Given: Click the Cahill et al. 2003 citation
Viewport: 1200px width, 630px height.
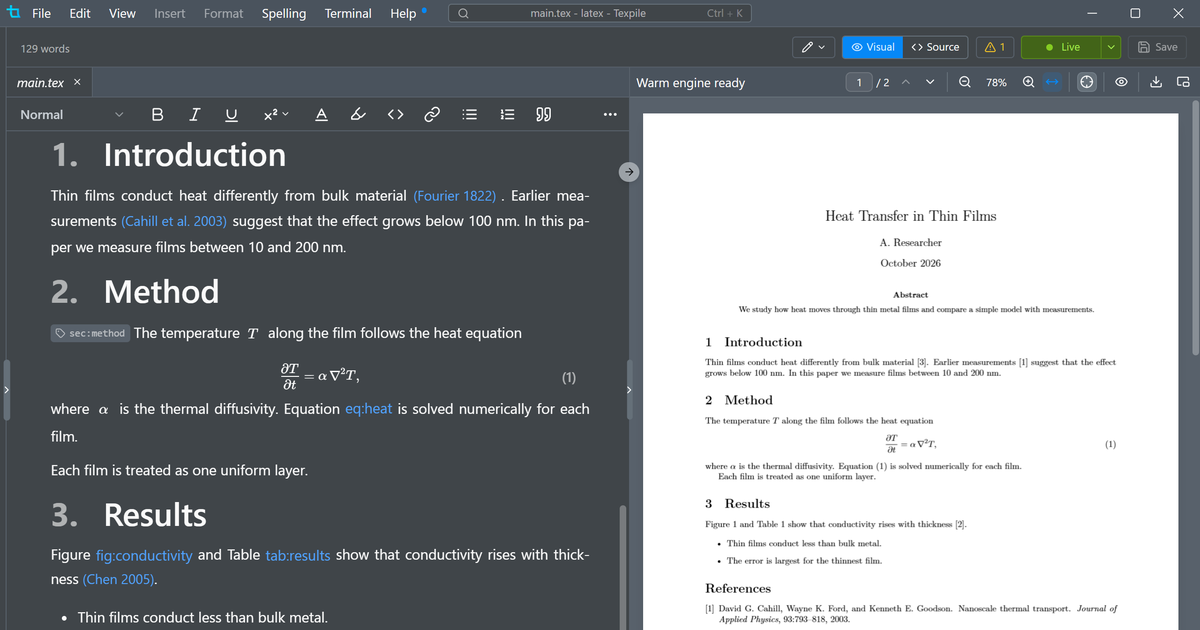Looking at the screenshot, I should (174, 221).
